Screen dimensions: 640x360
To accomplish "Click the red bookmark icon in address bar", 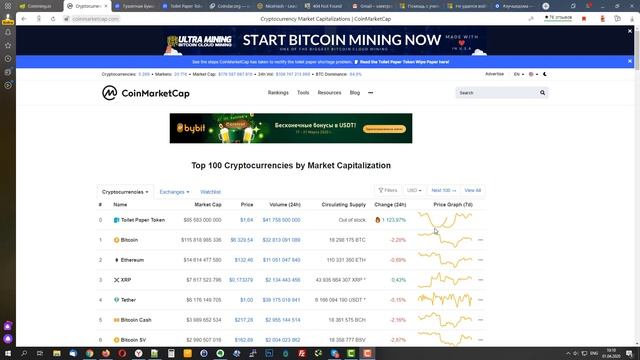I will pos(584,19).
